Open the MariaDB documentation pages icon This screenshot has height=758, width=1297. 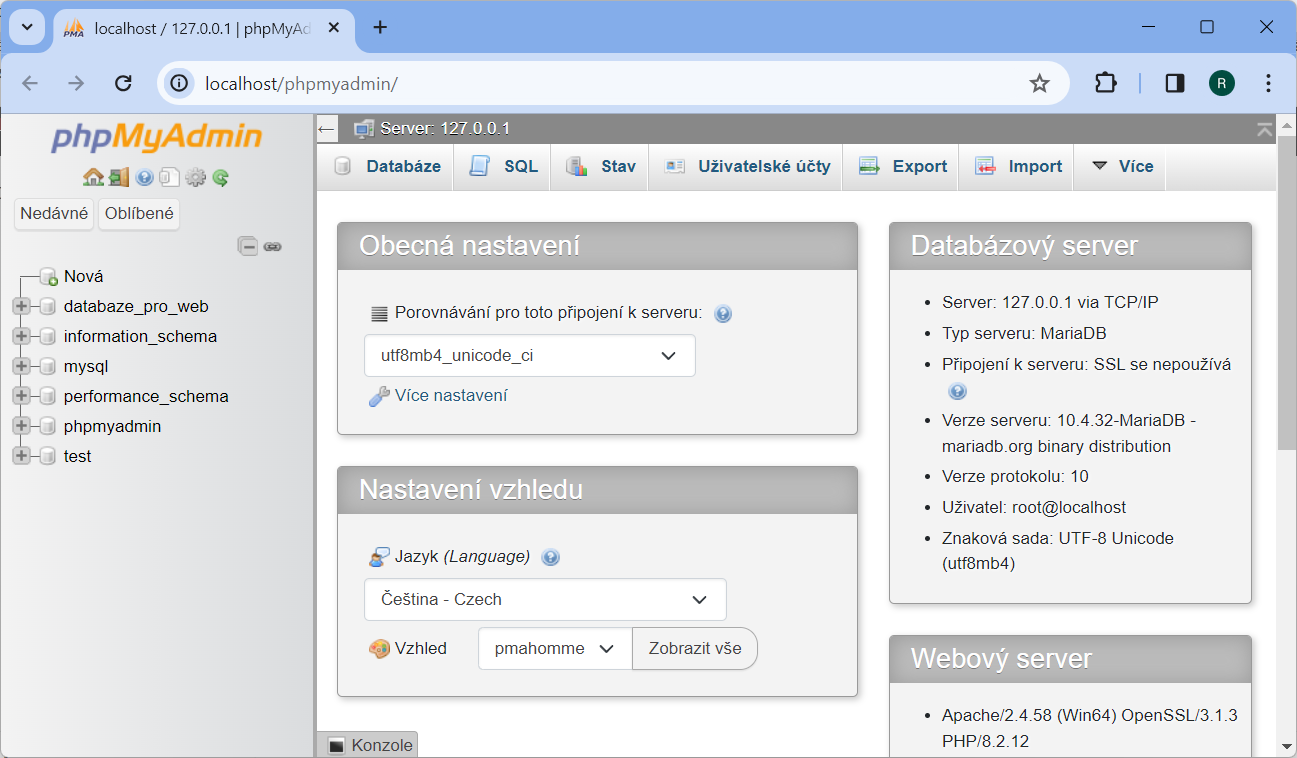[x=169, y=177]
